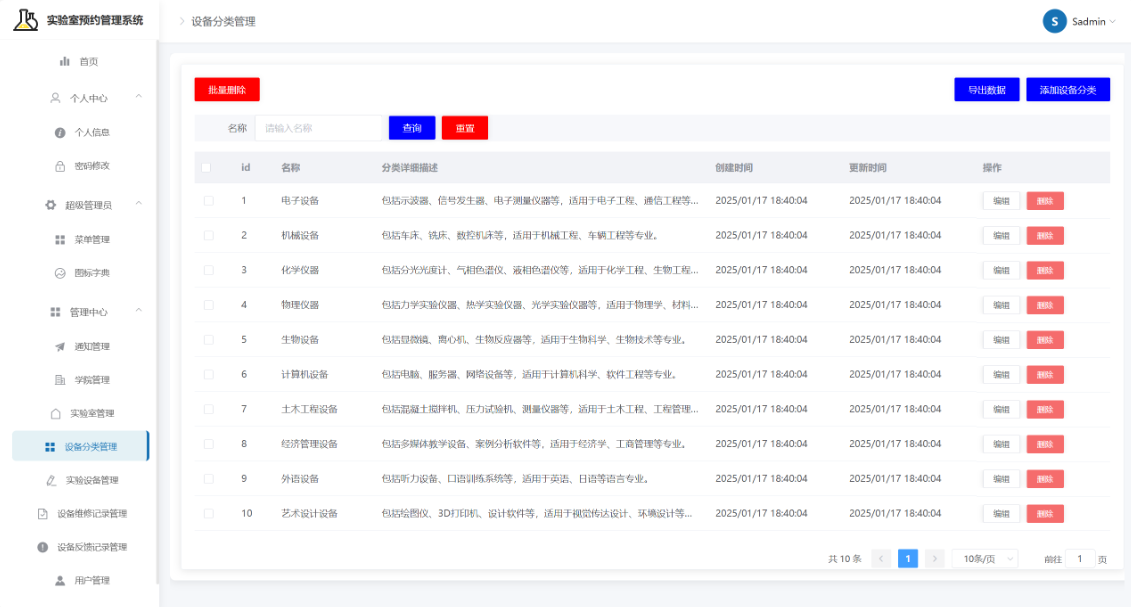Check the box for 电子设备 row

tap(208, 201)
